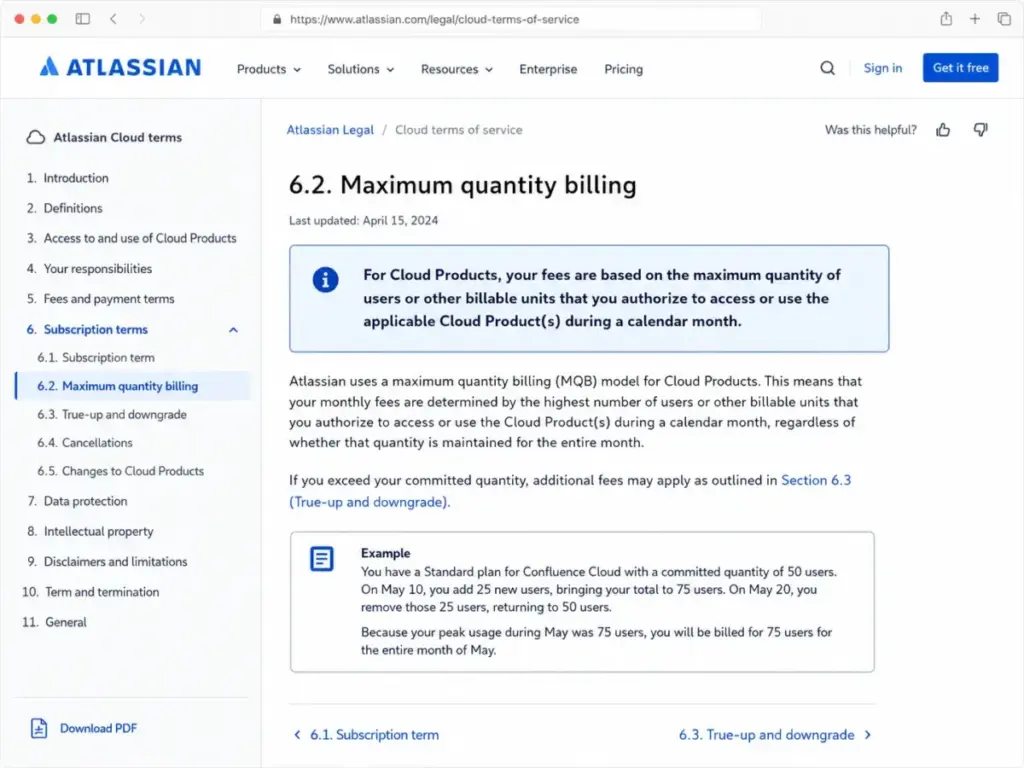
Task: Go forward with browser forward arrow
Action: (x=142, y=19)
